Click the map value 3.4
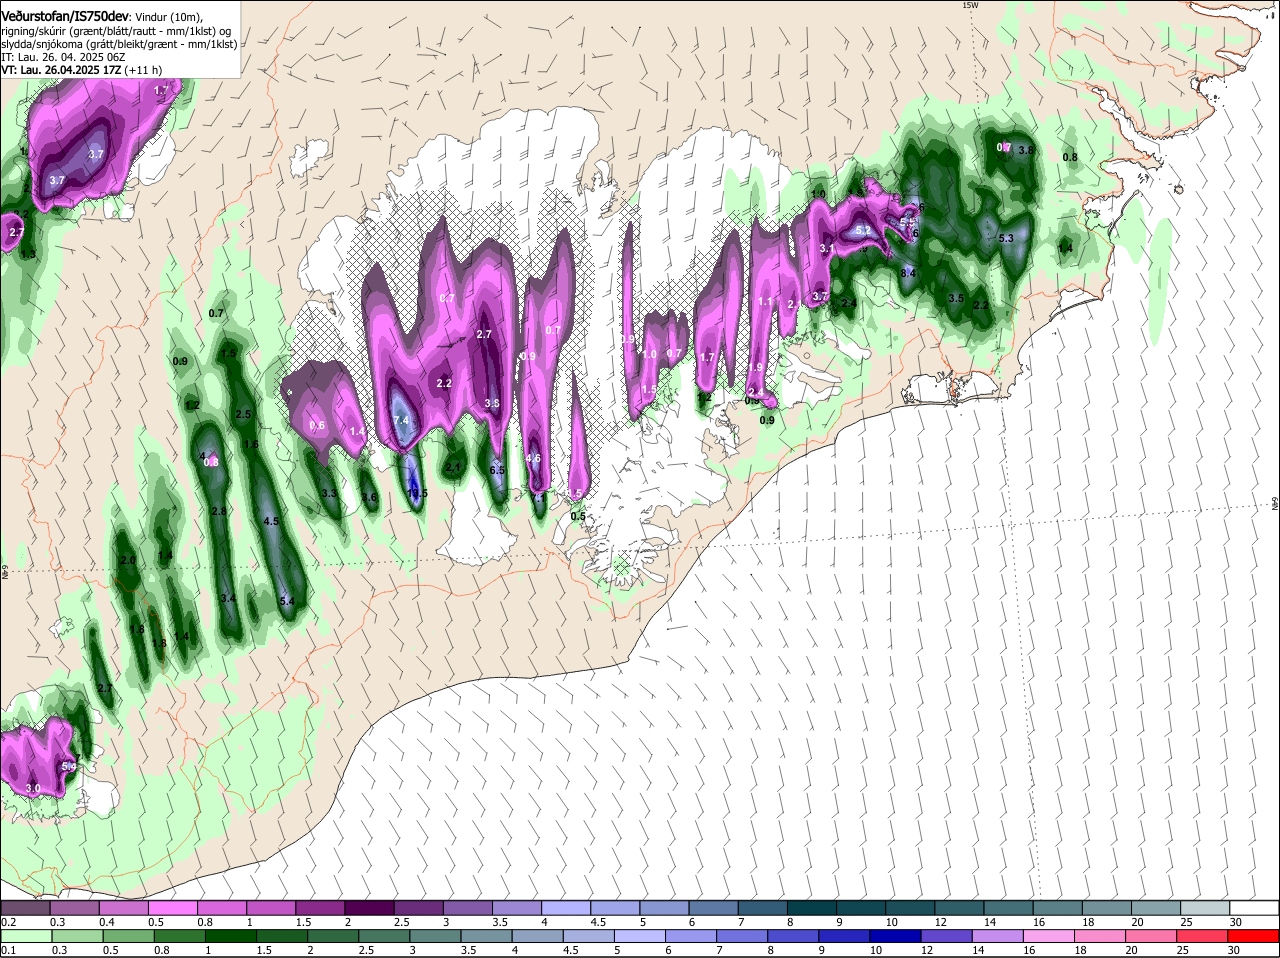 228,598
